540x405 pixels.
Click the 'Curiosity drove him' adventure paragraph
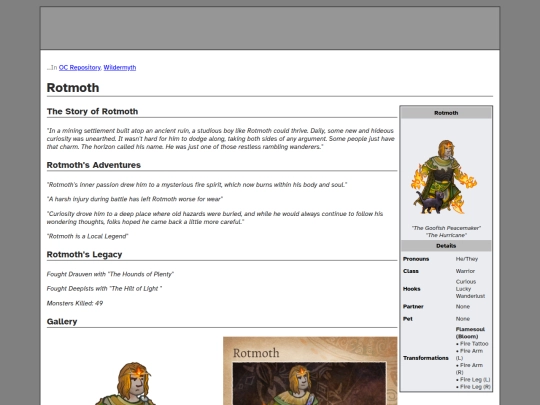215,218
